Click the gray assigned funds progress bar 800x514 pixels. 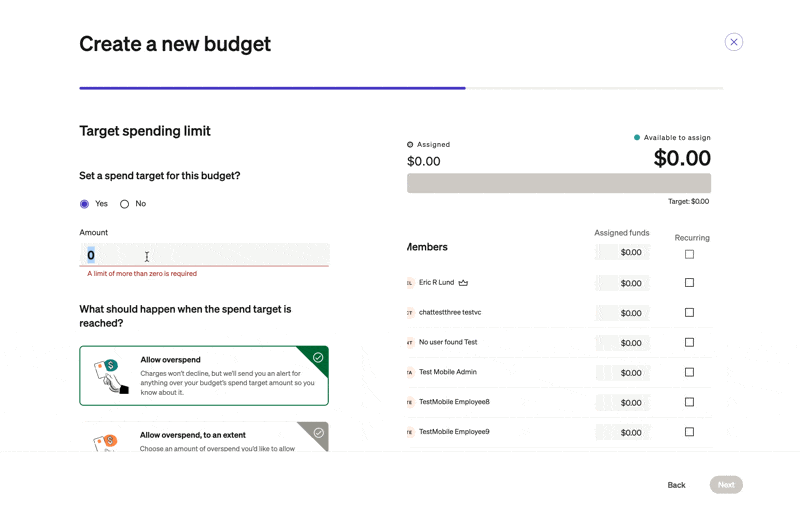pos(558,183)
